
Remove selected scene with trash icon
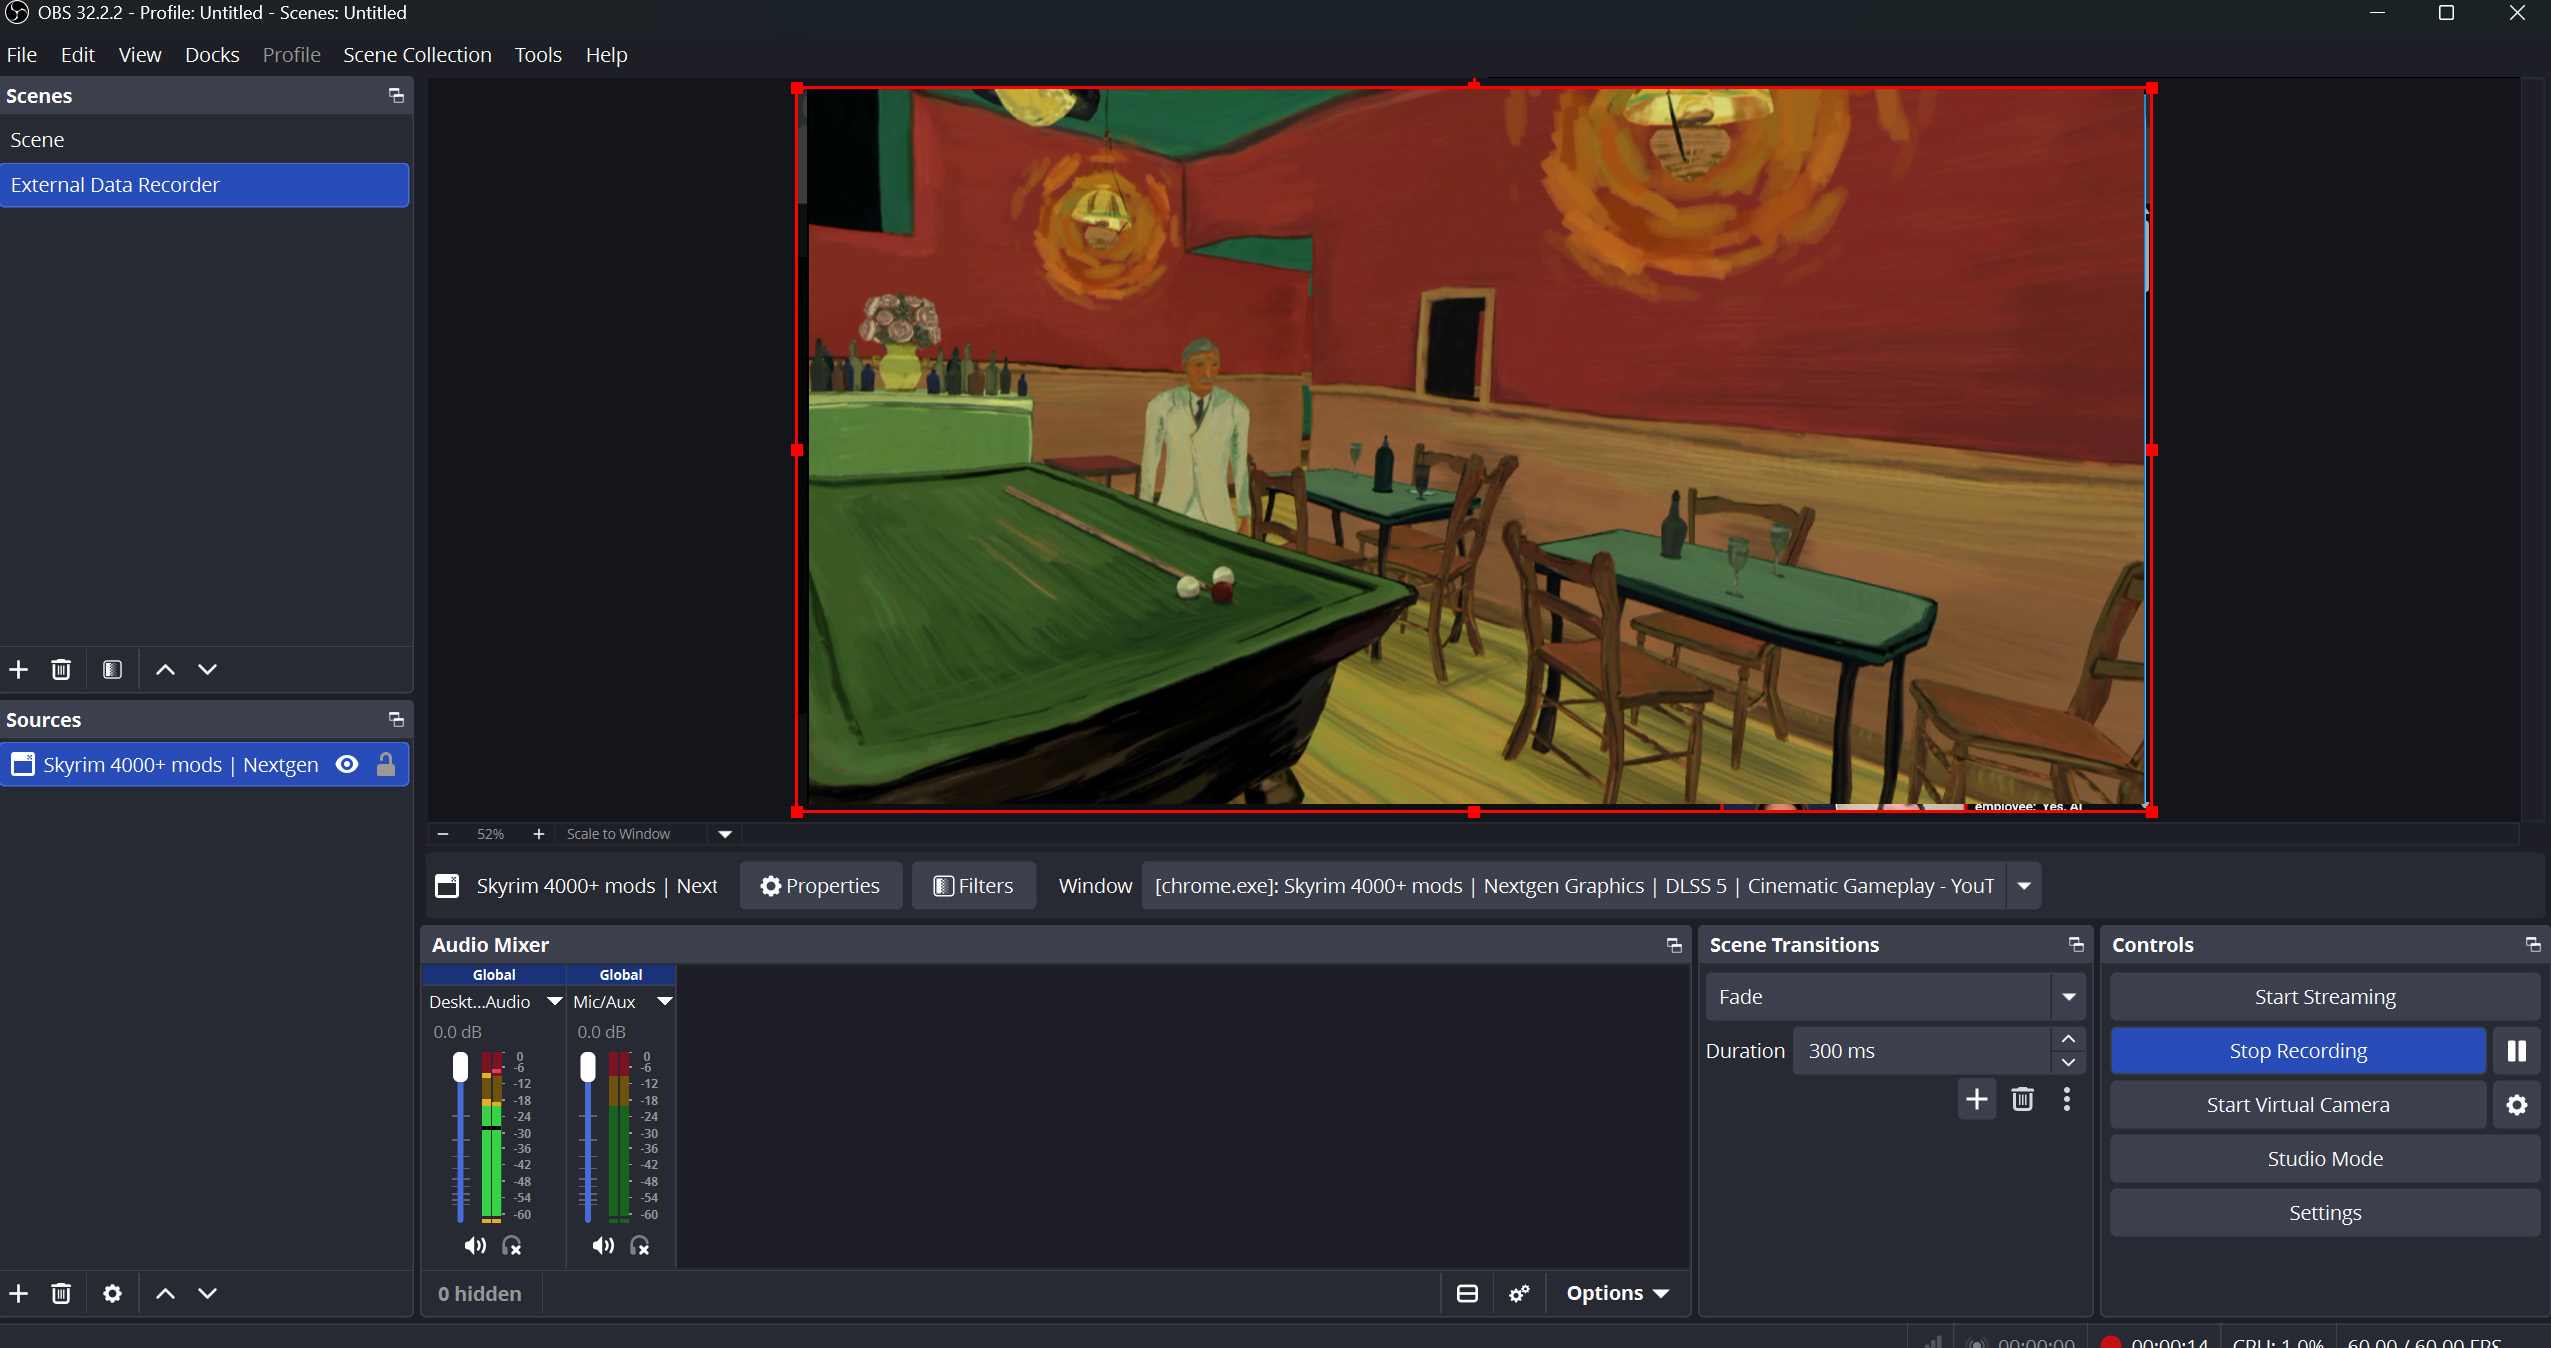coord(61,669)
